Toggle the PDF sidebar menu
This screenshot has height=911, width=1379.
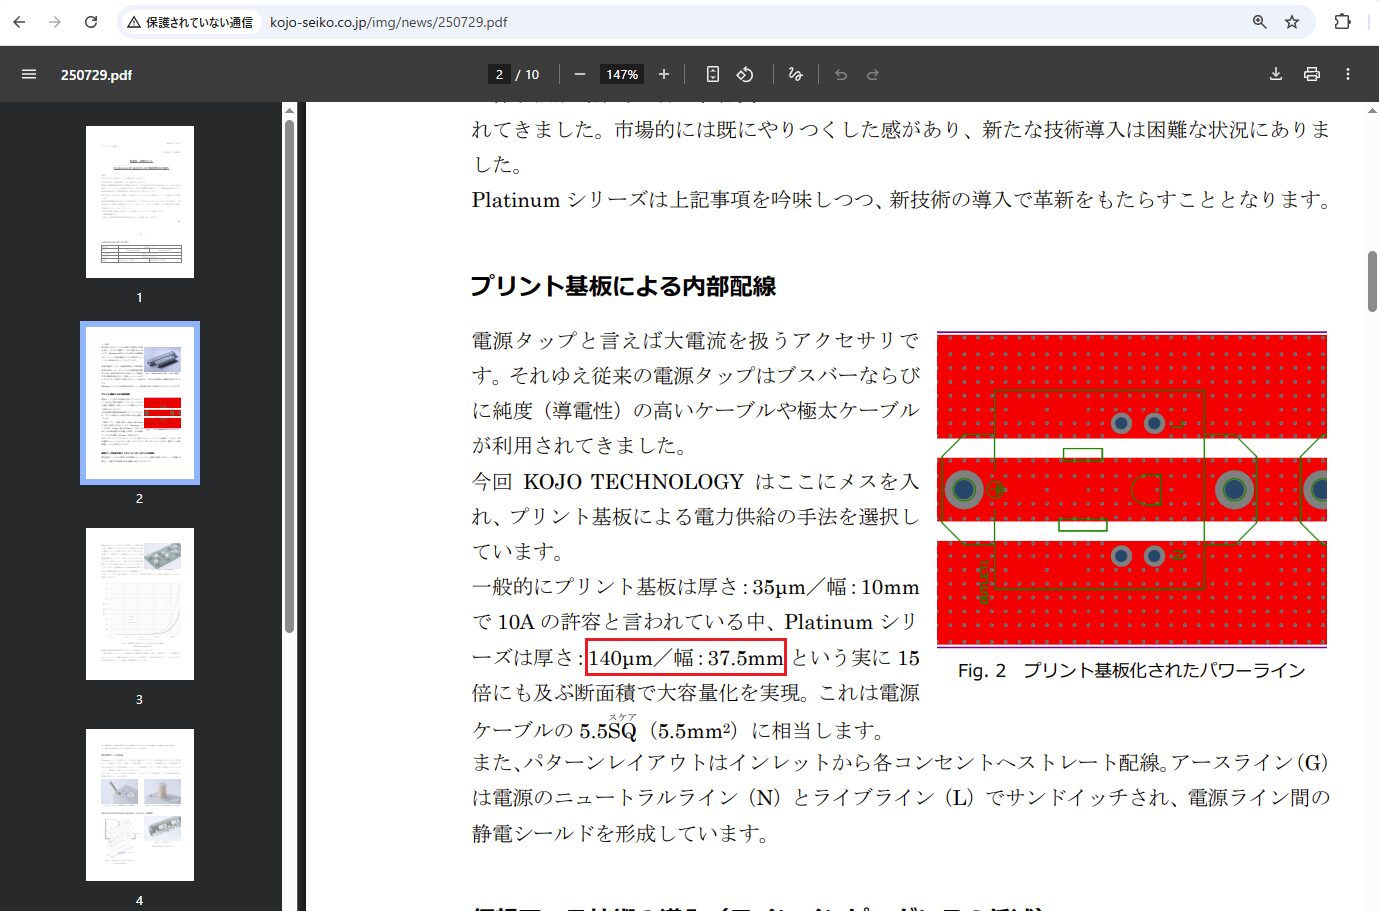[29, 74]
